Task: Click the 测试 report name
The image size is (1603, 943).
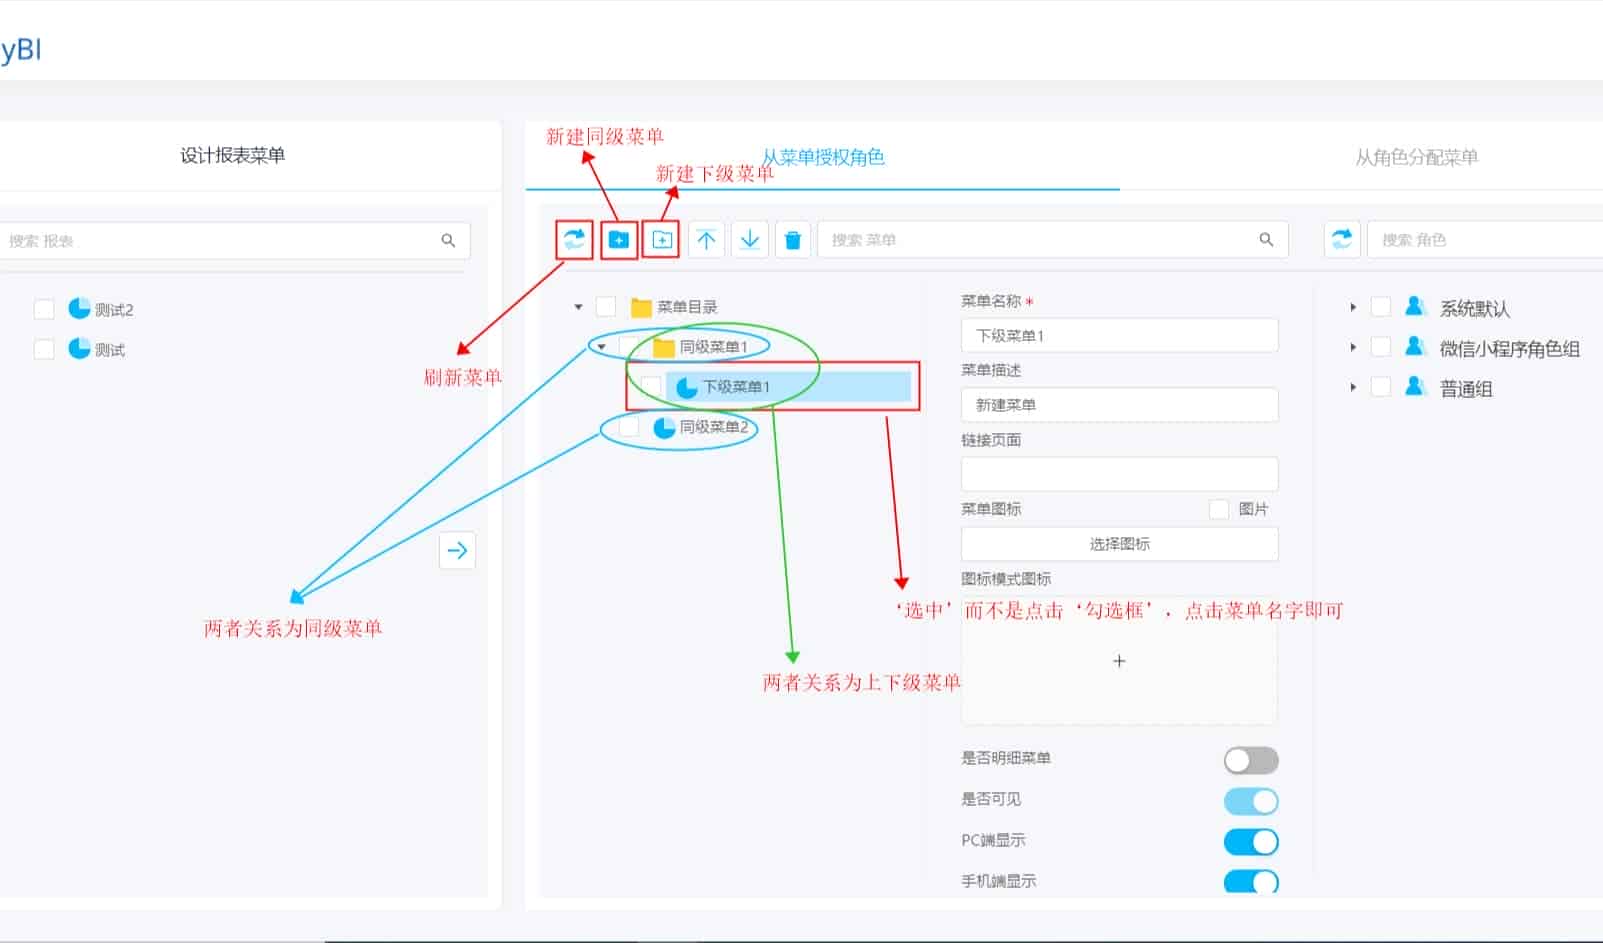Action: click(110, 350)
